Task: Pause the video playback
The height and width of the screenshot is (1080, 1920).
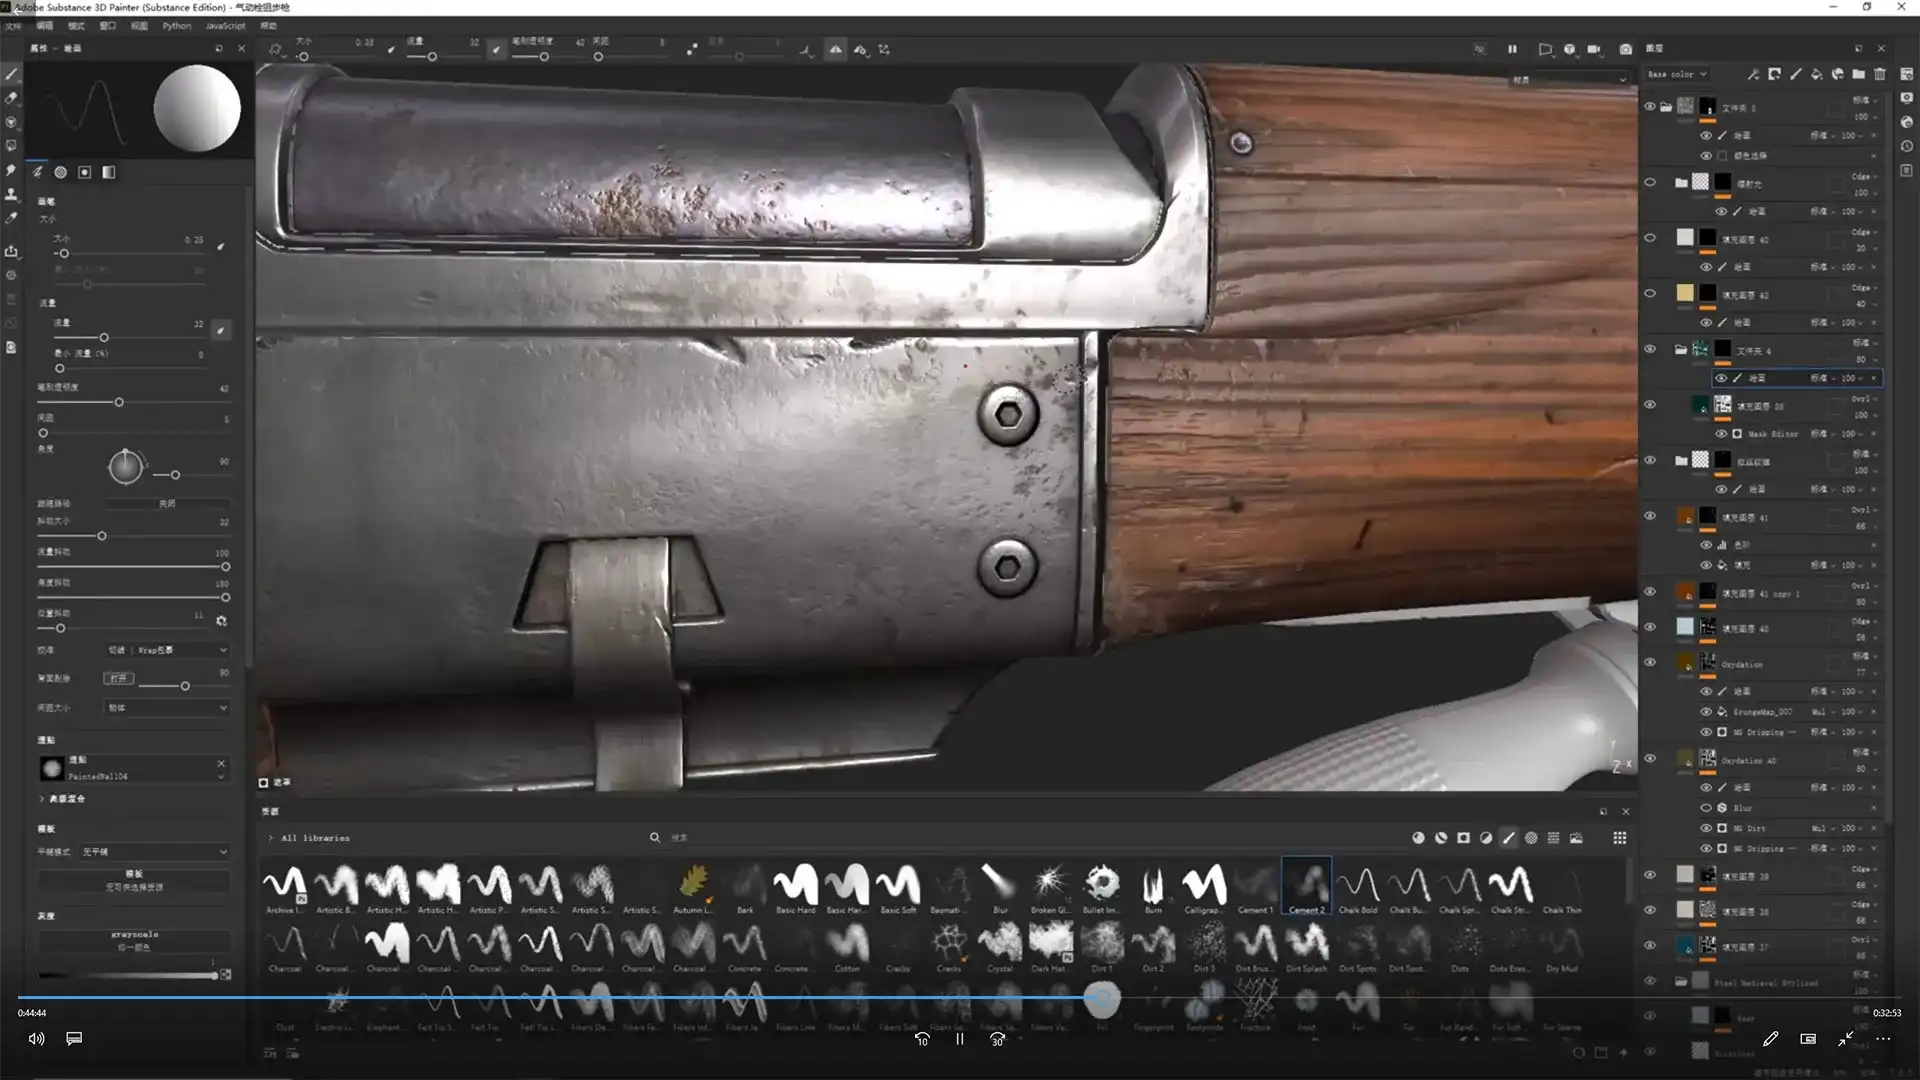Action: (x=959, y=1039)
